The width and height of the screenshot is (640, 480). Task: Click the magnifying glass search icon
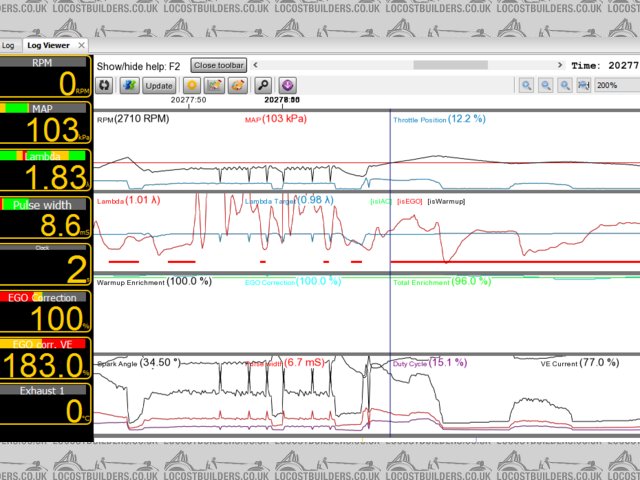pyautogui.click(x=263, y=86)
